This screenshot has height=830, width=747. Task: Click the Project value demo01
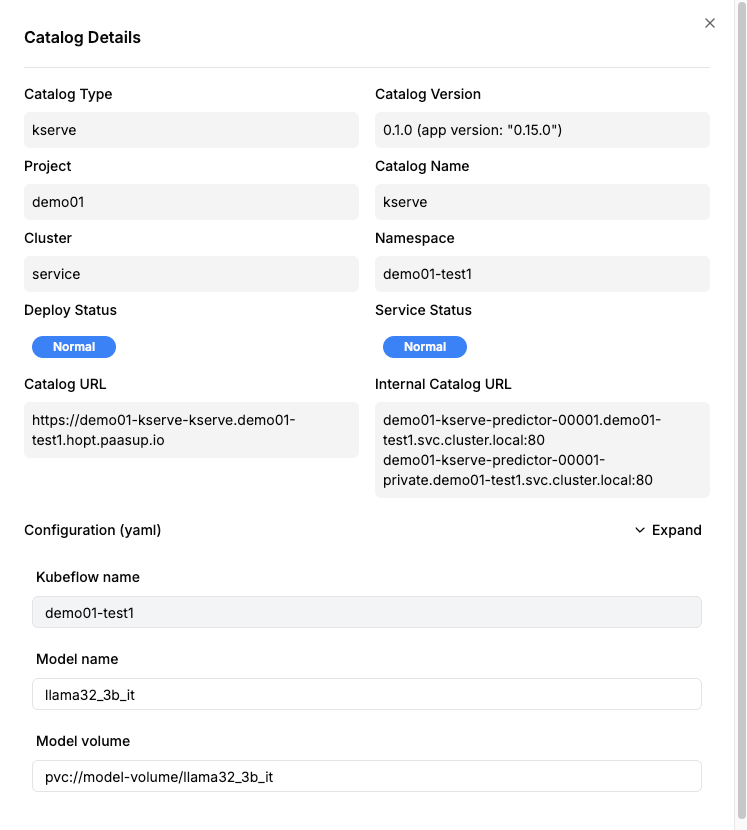tap(191, 202)
